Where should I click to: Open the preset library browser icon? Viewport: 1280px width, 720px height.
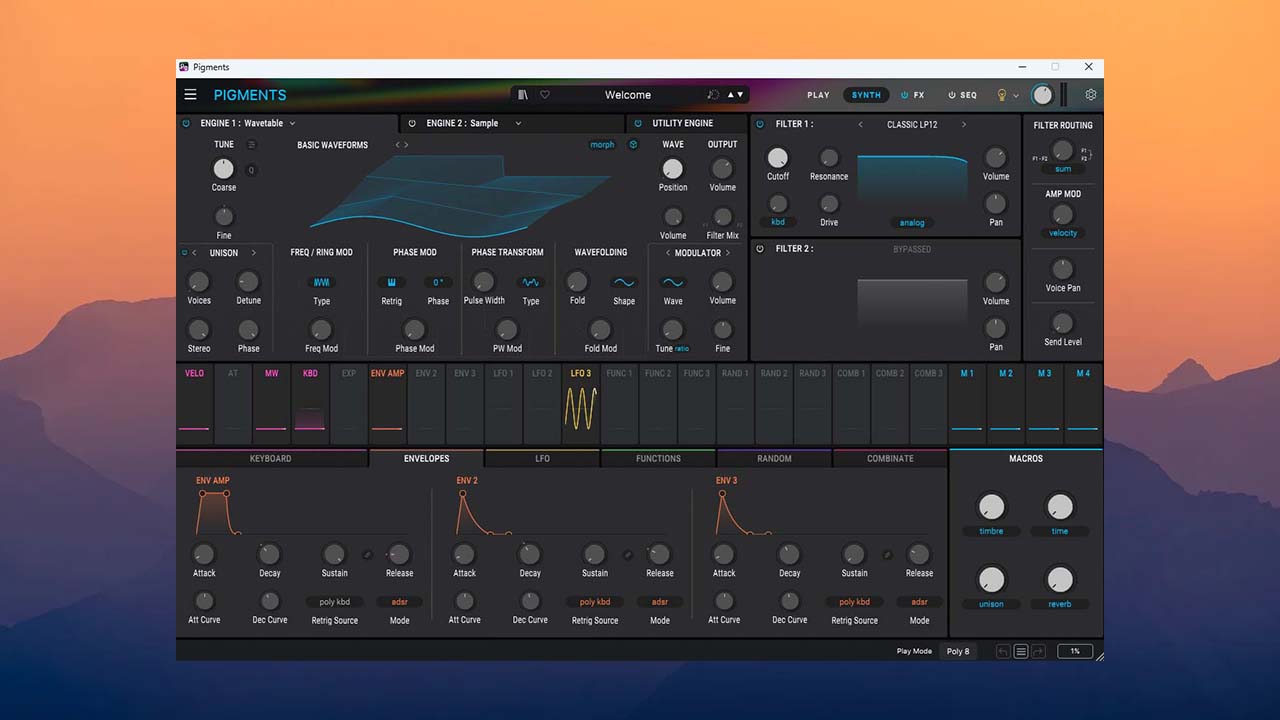coord(523,95)
